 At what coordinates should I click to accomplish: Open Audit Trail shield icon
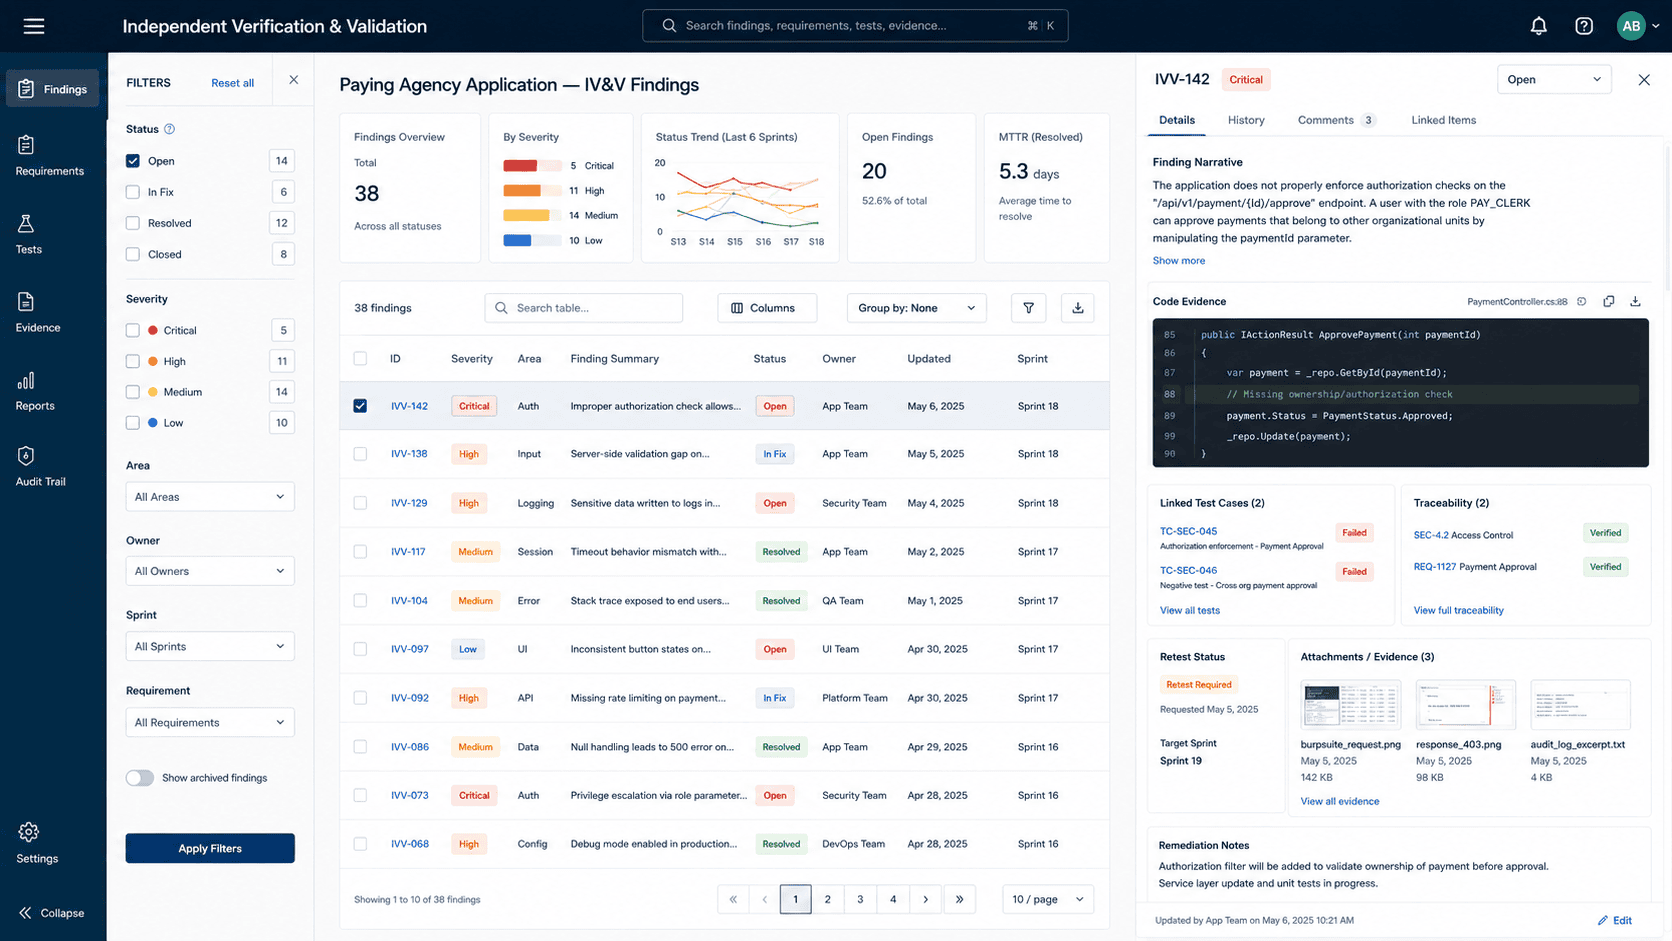[x=26, y=456]
